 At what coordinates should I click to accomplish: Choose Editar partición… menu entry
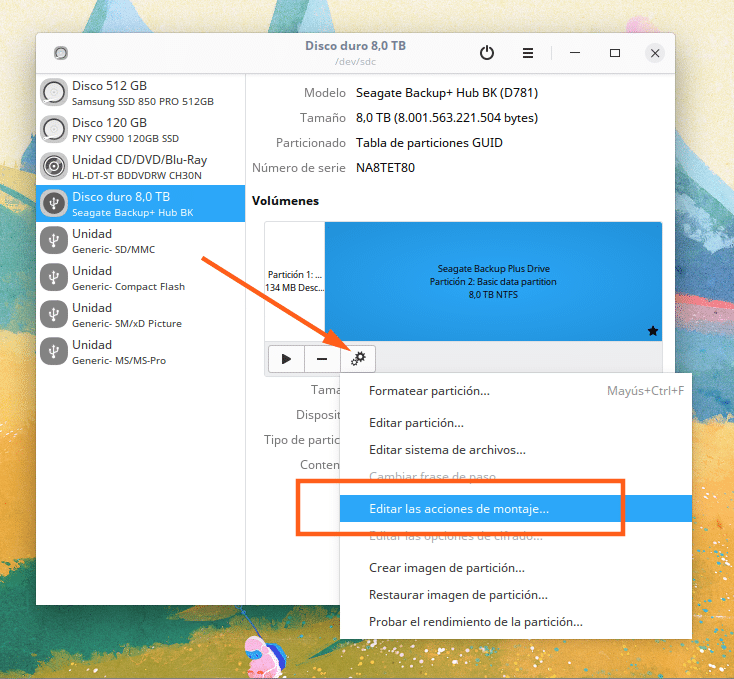516,423
